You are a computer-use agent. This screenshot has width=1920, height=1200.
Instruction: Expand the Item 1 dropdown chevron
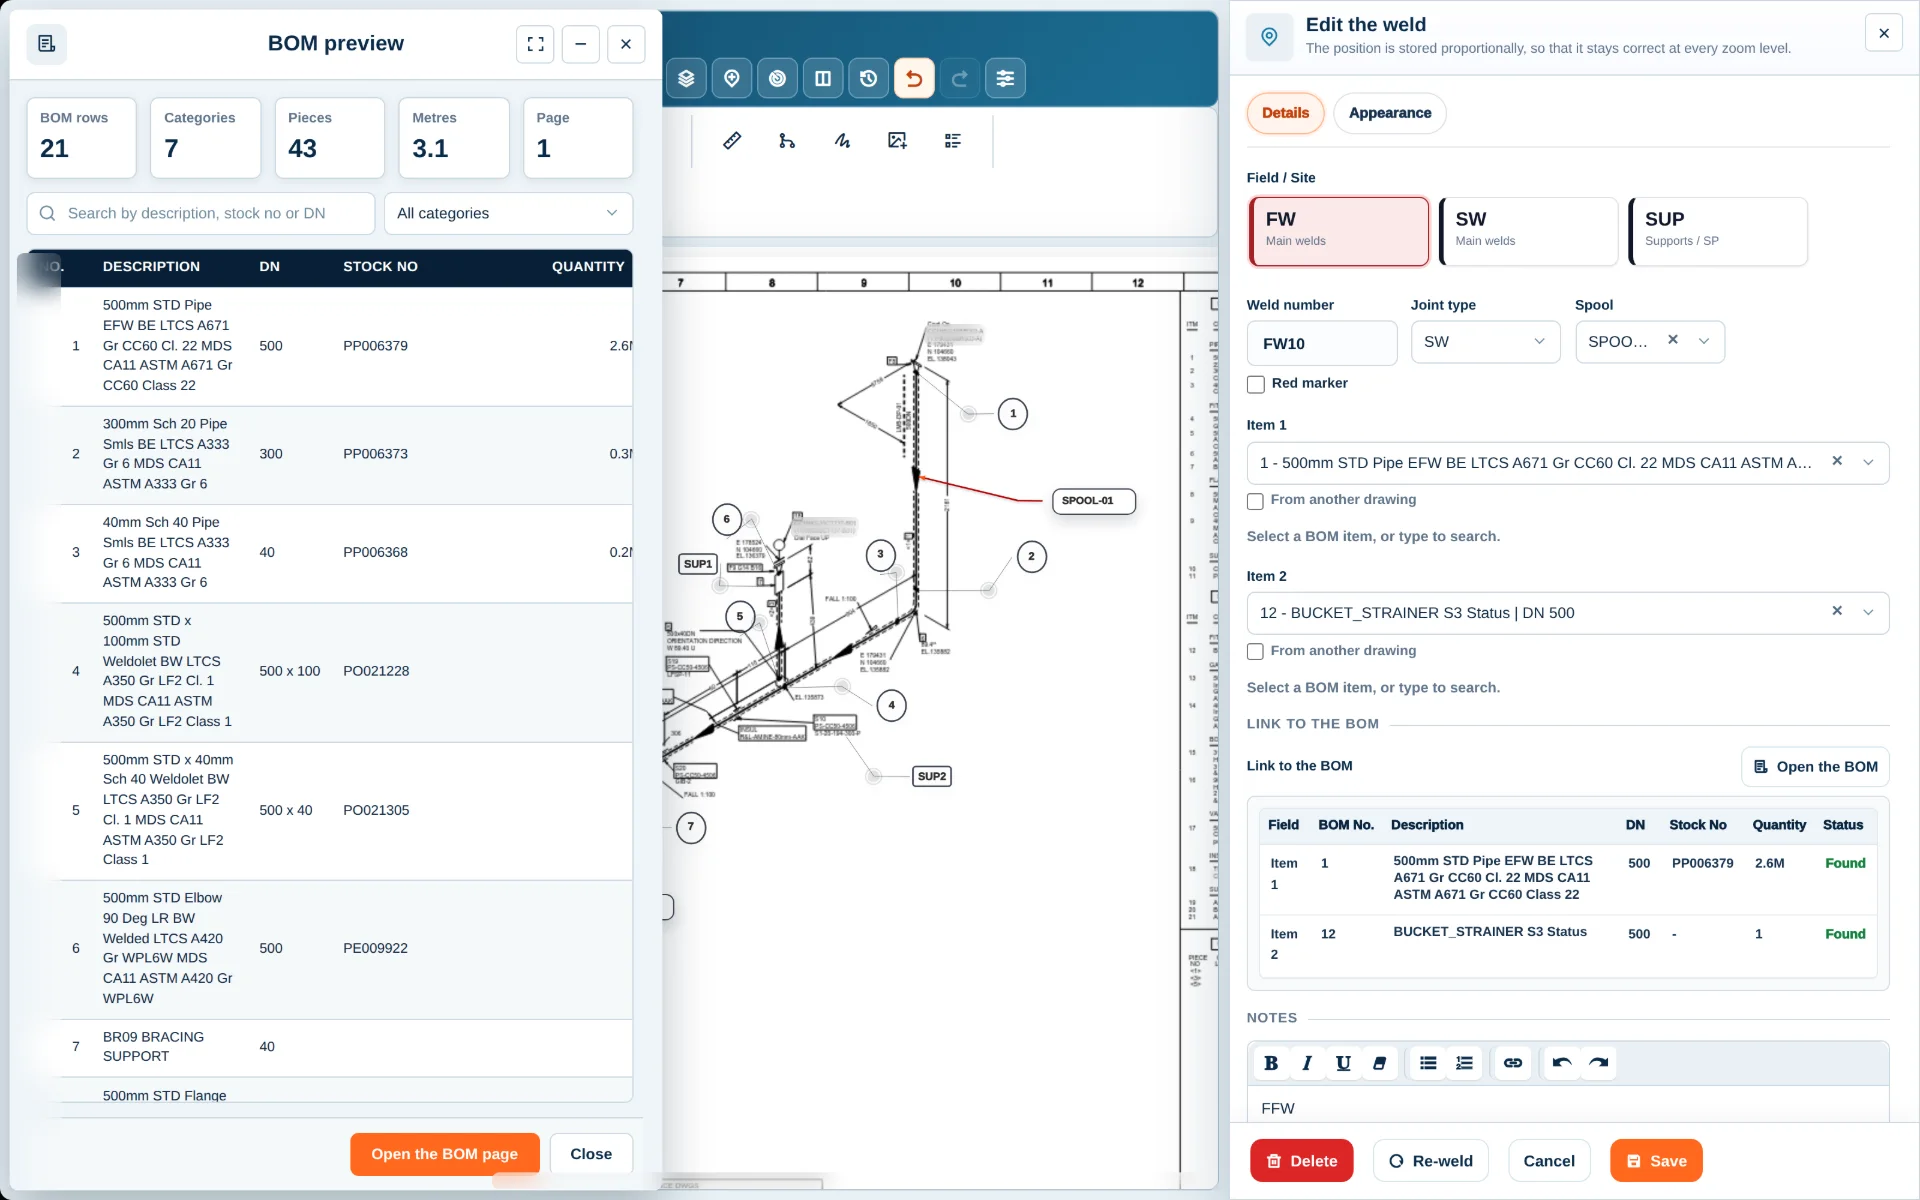tap(1868, 463)
